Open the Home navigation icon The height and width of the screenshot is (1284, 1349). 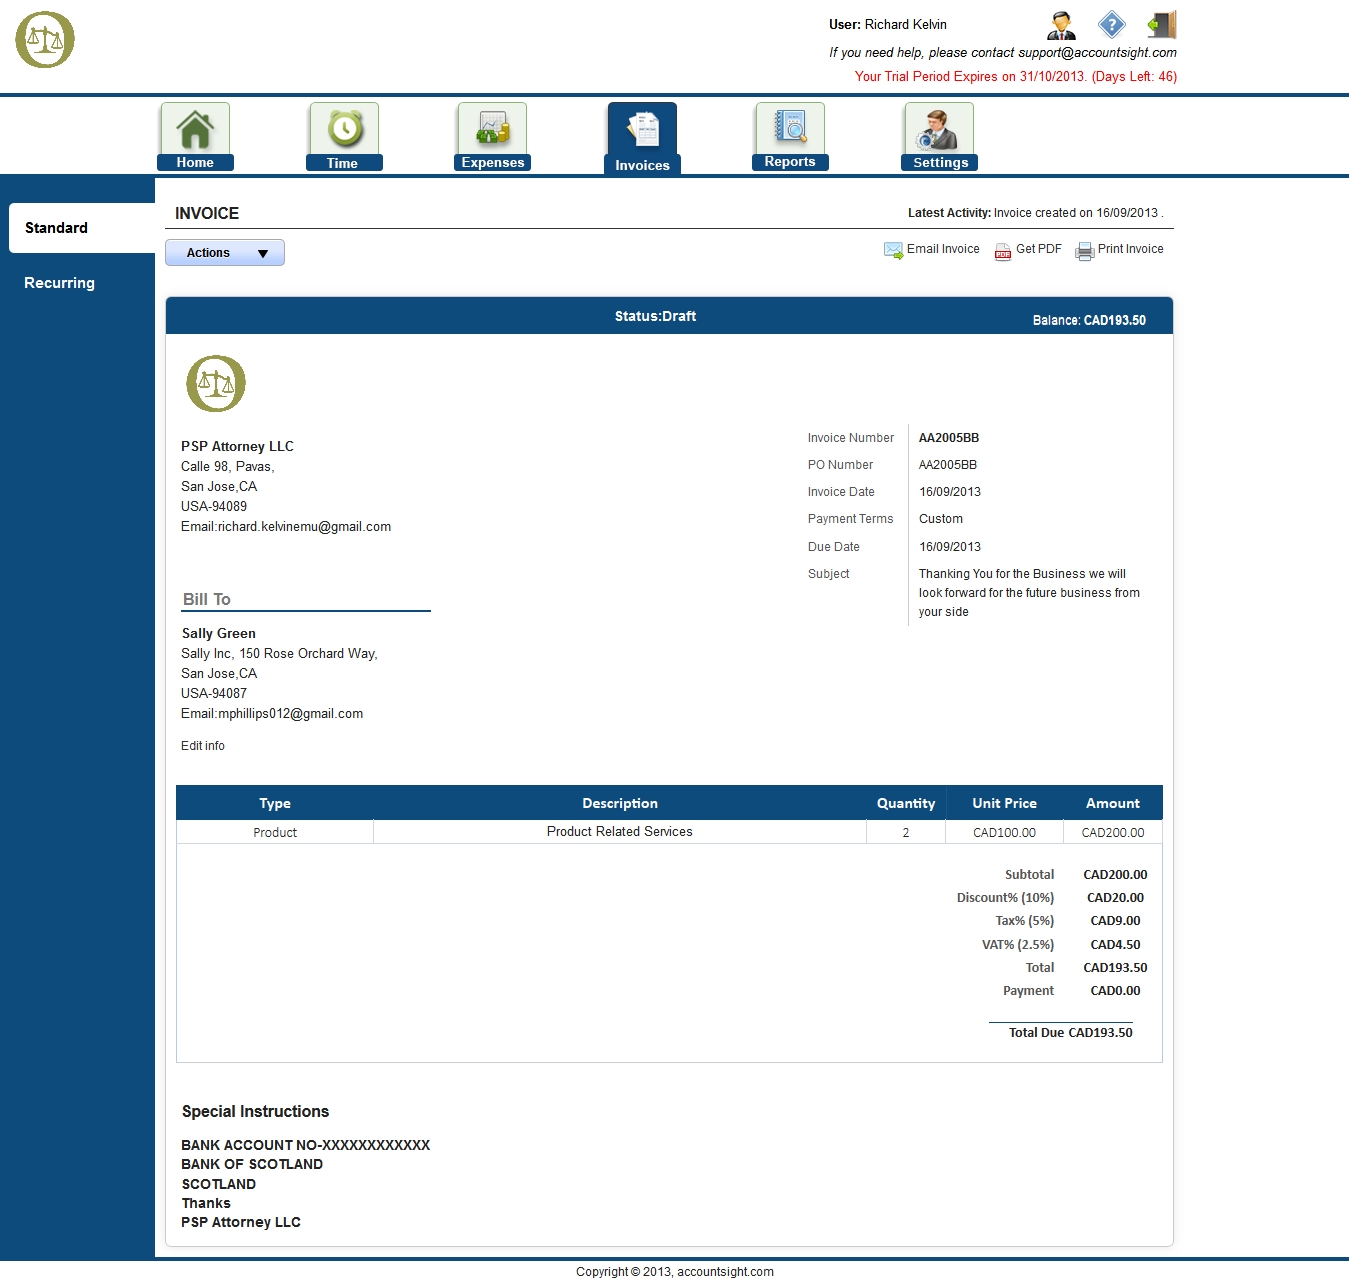point(195,129)
